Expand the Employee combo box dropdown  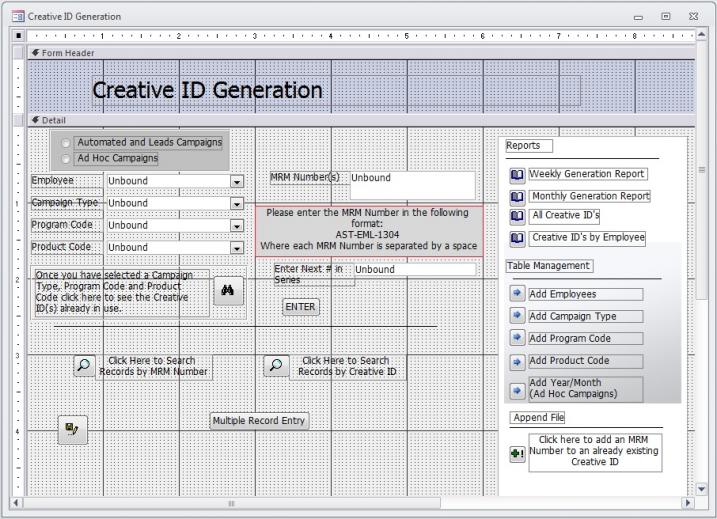click(x=237, y=182)
